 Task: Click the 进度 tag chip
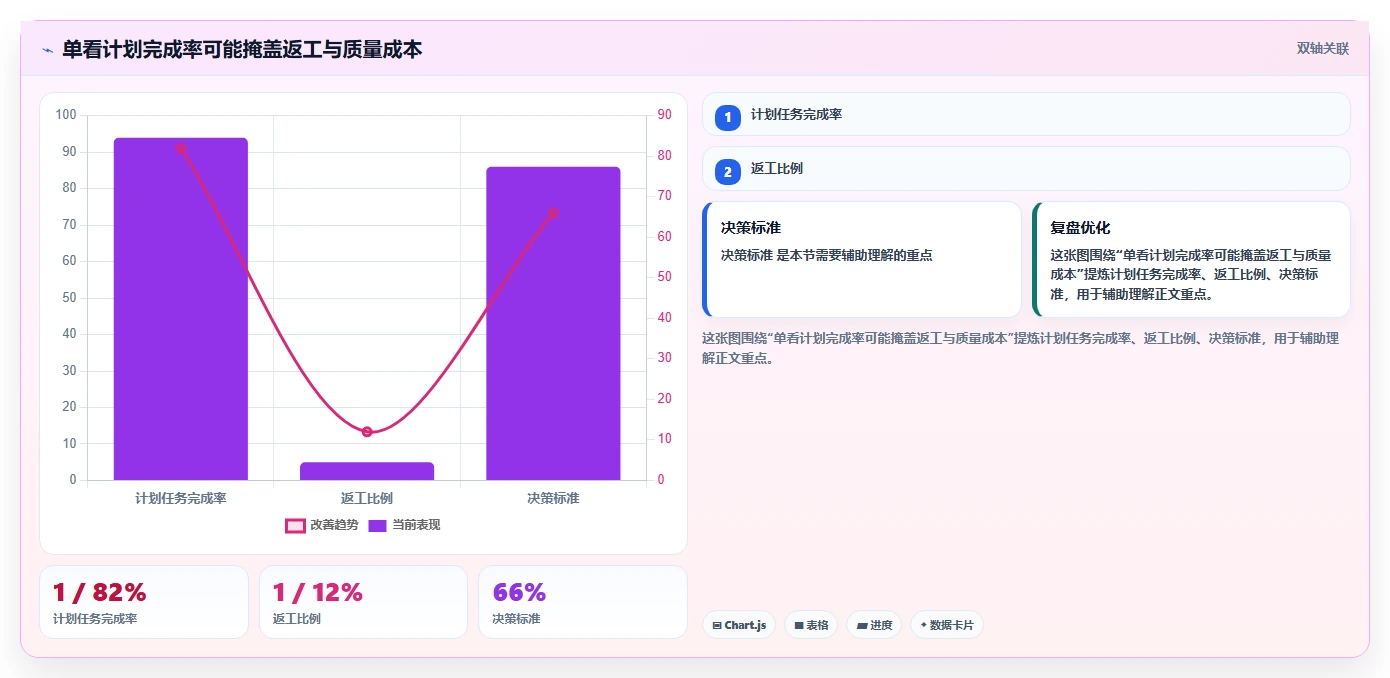click(x=874, y=625)
